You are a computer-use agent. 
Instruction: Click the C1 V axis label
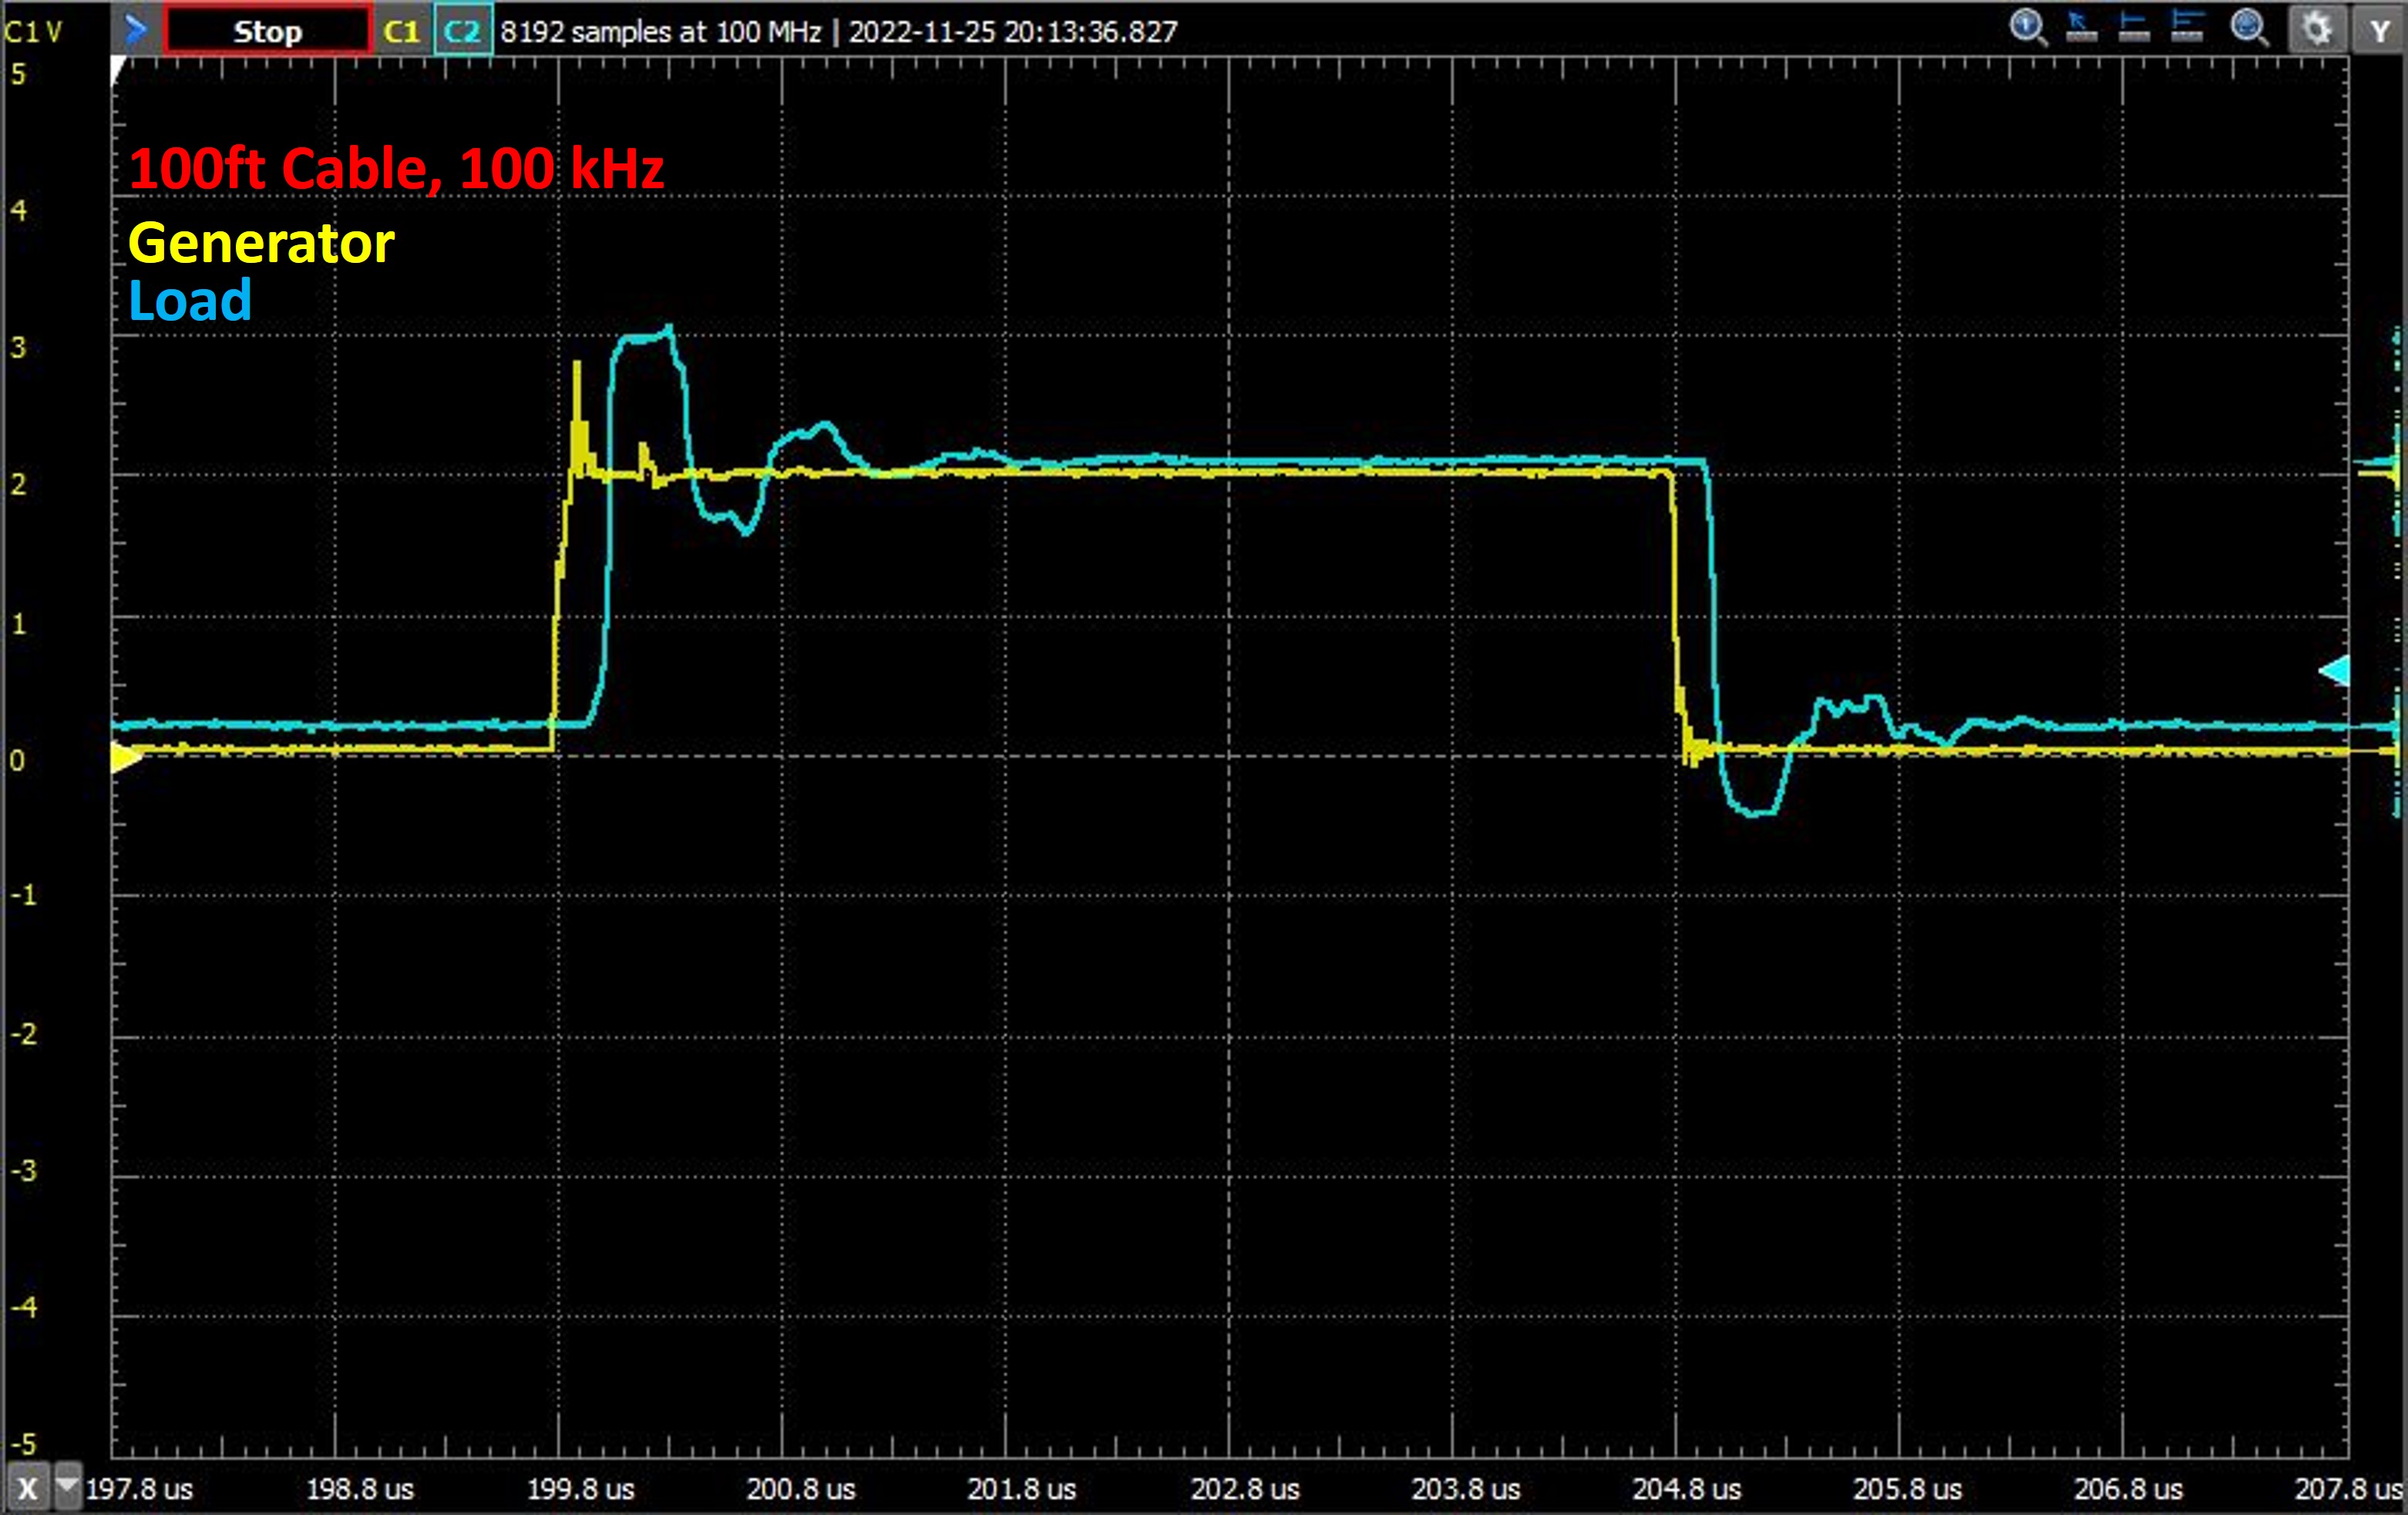click(33, 32)
